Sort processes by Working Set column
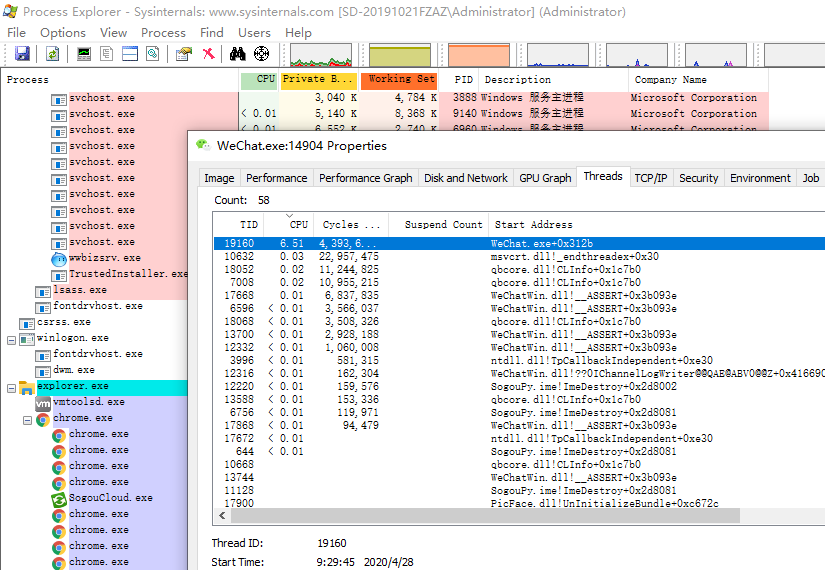This screenshot has height=570, width=825. tap(399, 80)
